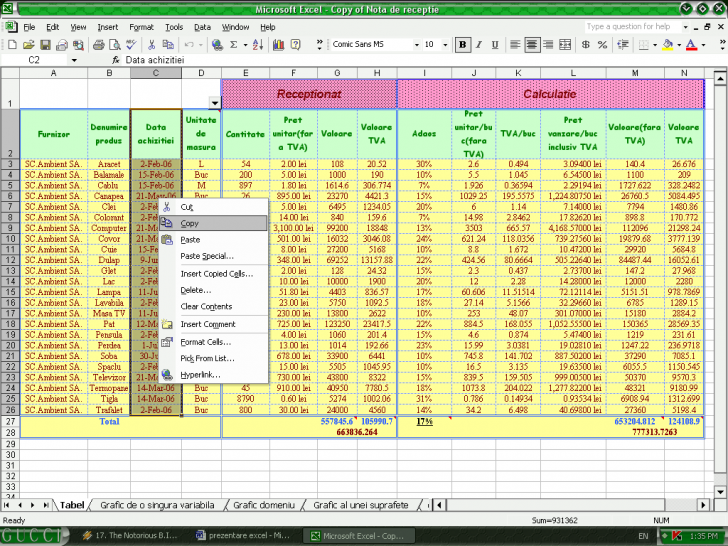Expand the Name Box dropdown arrow
Viewport: 728px width, 546px height.
(x=74, y=60)
